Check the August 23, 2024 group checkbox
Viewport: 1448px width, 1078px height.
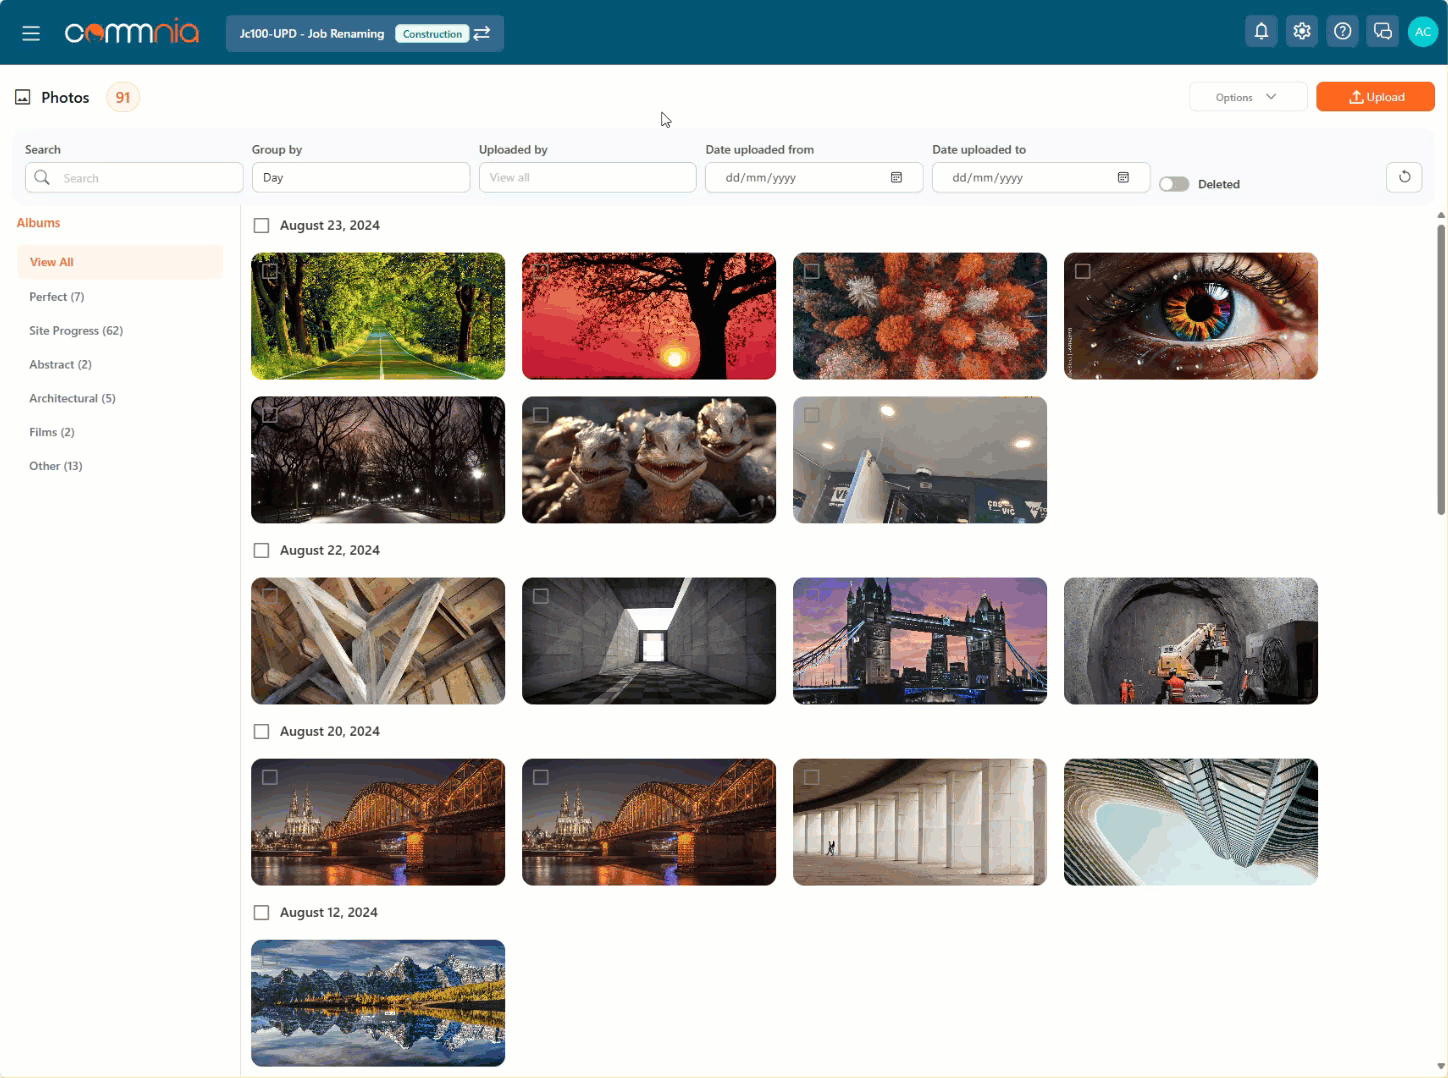pyautogui.click(x=262, y=226)
